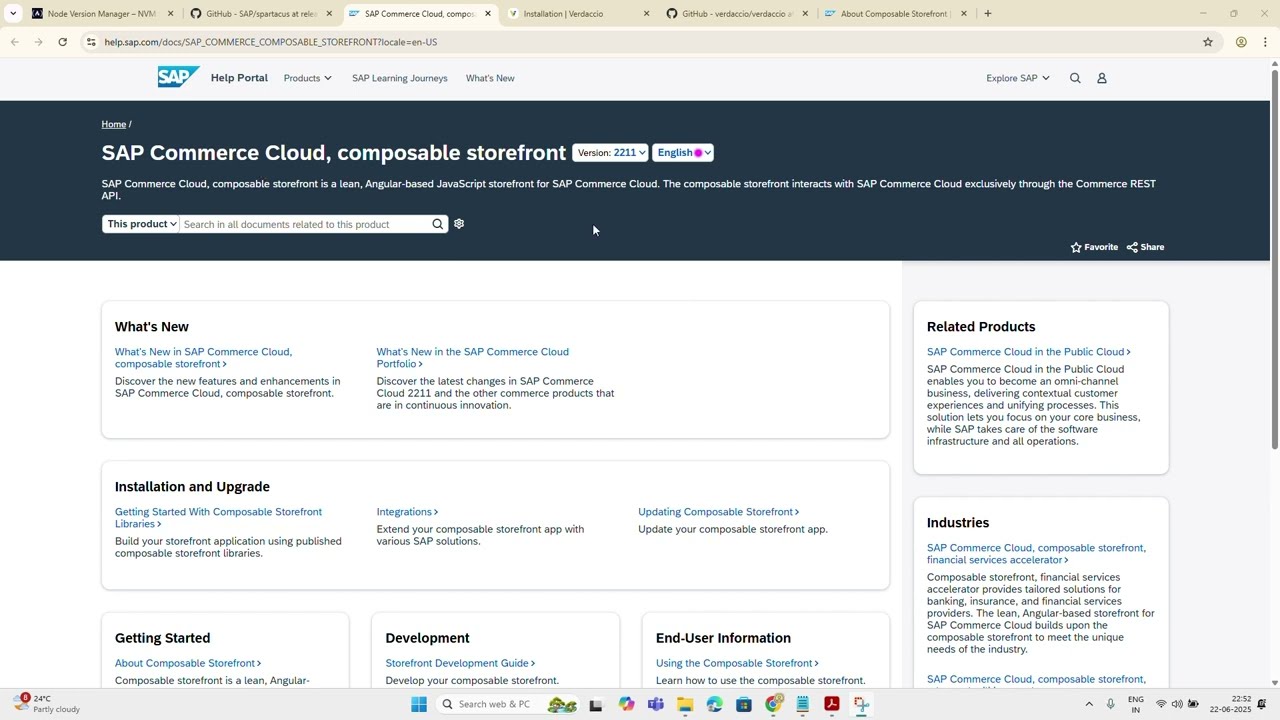
Task: Open Chrome three-dot menu
Action: 1265,42
